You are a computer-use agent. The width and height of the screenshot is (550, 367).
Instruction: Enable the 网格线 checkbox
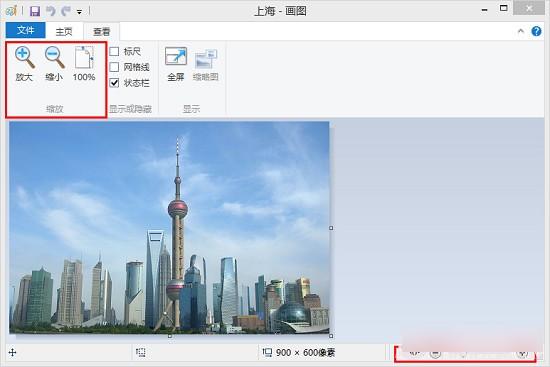pyautogui.click(x=114, y=67)
